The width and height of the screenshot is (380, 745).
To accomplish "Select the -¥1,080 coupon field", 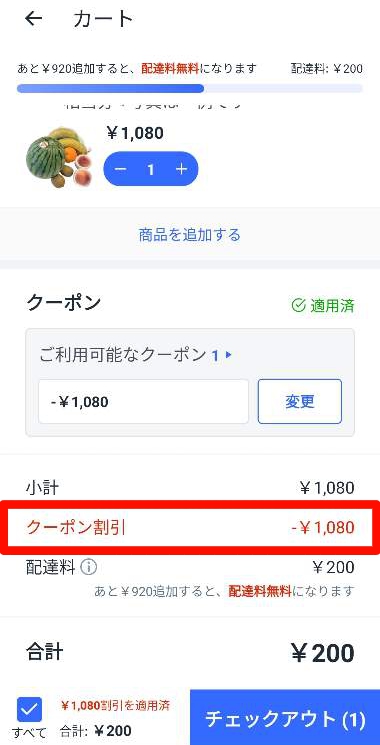I will click(x=143, y=401).
